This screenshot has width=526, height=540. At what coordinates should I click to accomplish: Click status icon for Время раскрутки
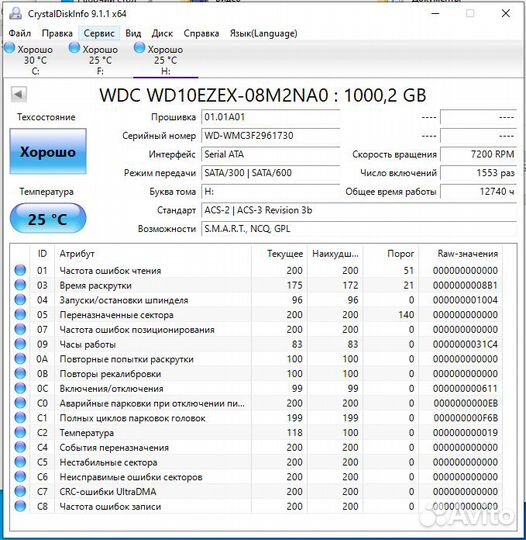tap(20, 285)
